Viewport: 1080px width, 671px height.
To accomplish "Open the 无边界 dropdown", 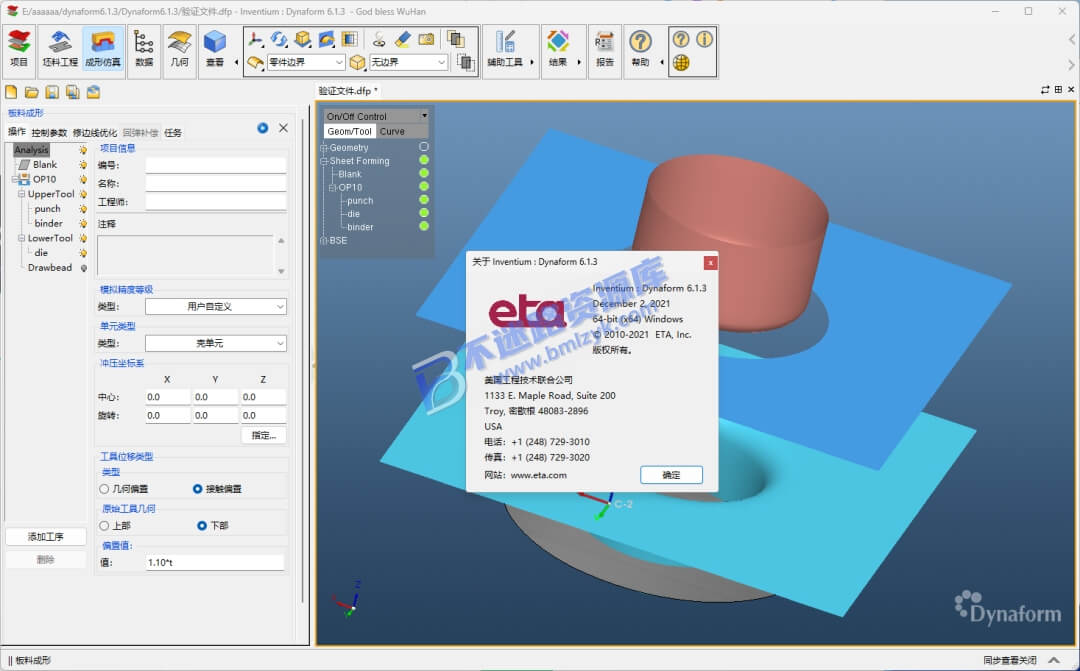I will (408, 63).
